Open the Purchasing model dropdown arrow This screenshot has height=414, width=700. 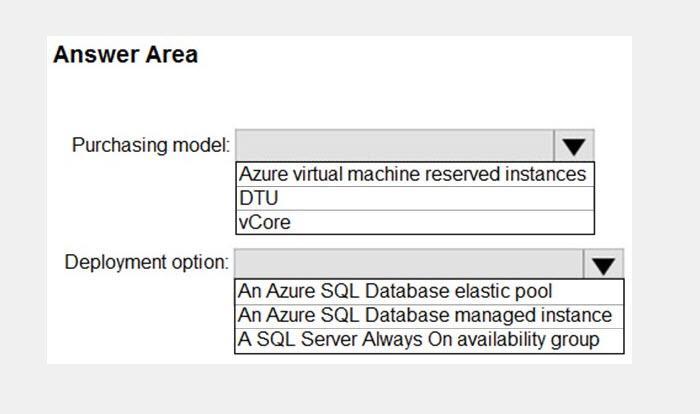point(574,146)
